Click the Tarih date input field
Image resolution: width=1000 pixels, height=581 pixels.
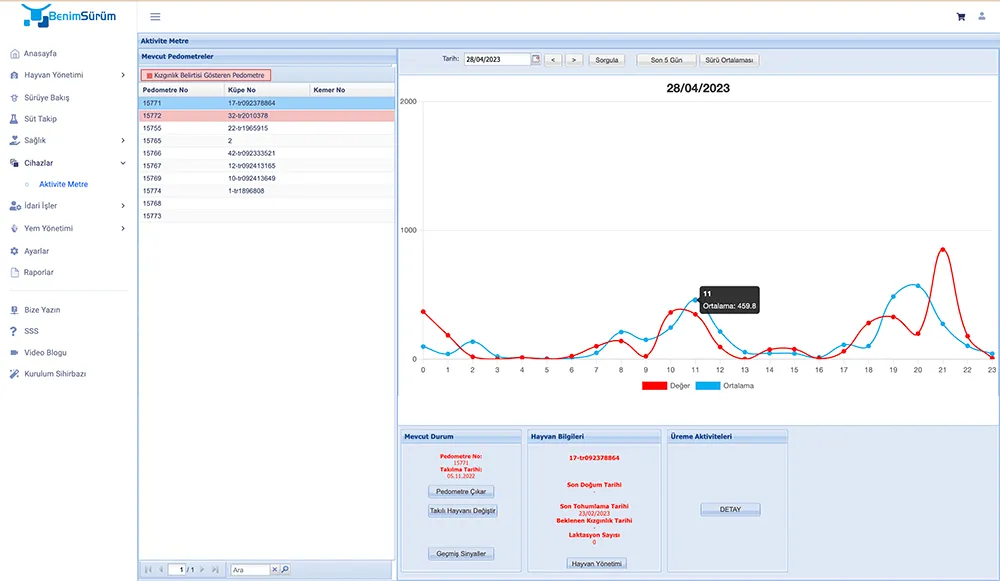pyautogui.click(x=496, y=60)
